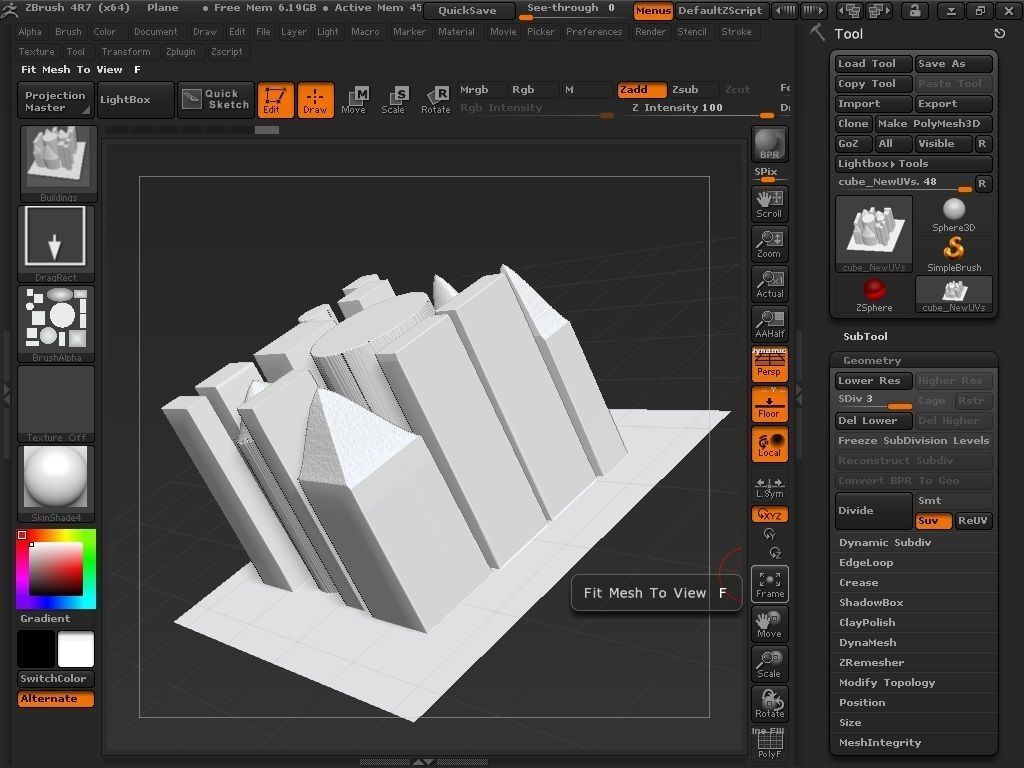This screenshot has height=768, width=1024.
Task: Pick a color in the color picker
Action: (x=56, y=568)
